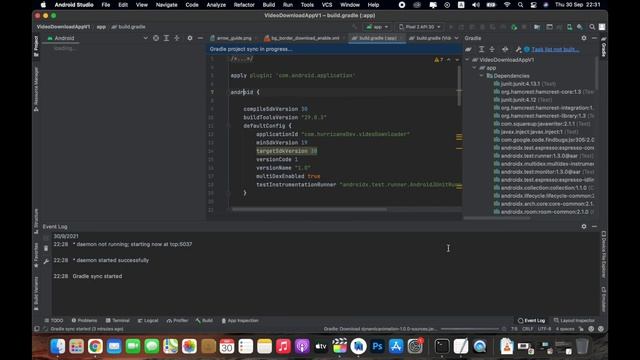Open the Terminal tool window
This screenshot has width=640, height=360.
118,321
